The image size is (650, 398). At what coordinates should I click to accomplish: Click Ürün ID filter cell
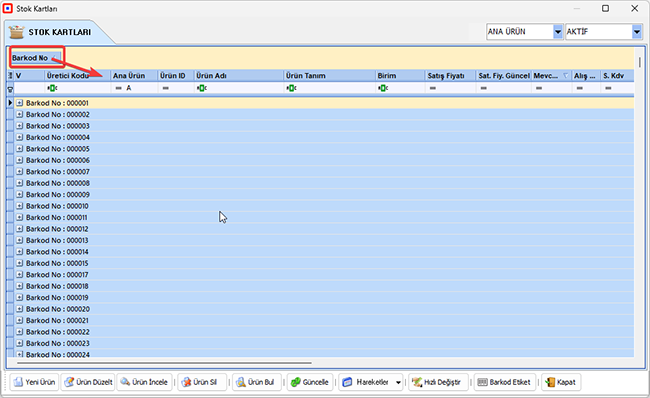pyautogui.click(x=176, y=88)
